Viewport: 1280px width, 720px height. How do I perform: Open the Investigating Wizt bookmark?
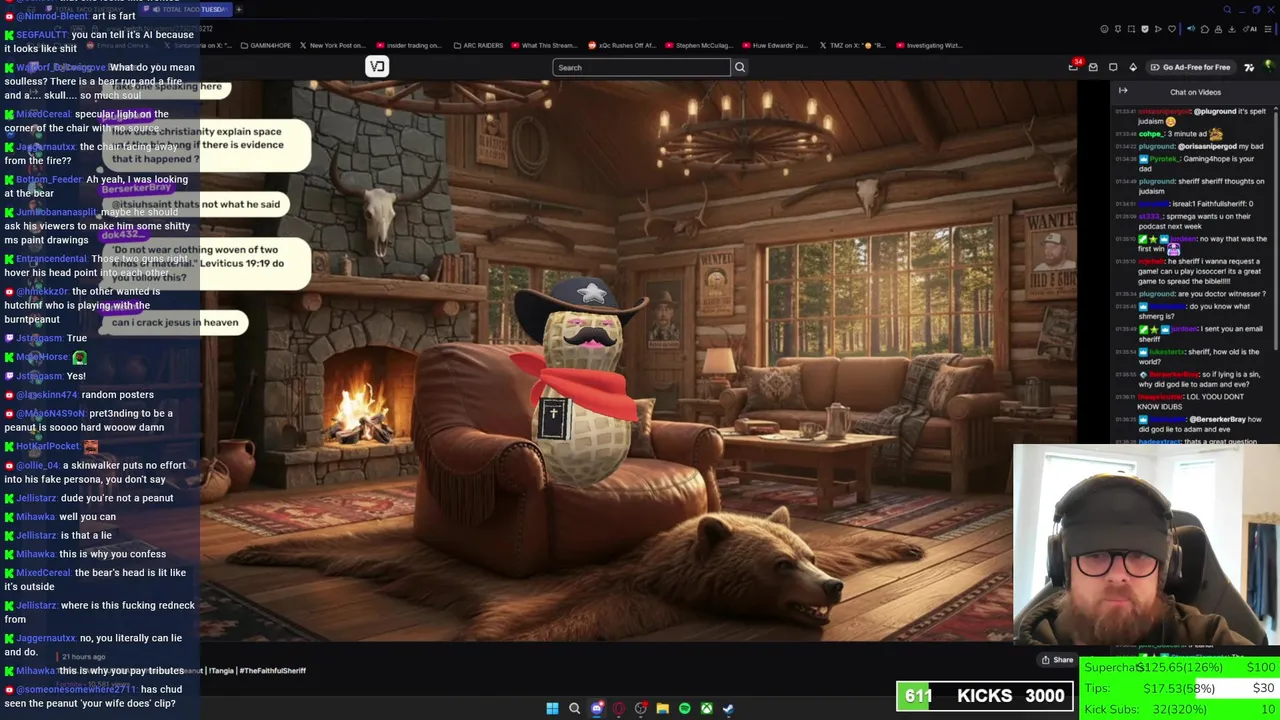[928, 45]
